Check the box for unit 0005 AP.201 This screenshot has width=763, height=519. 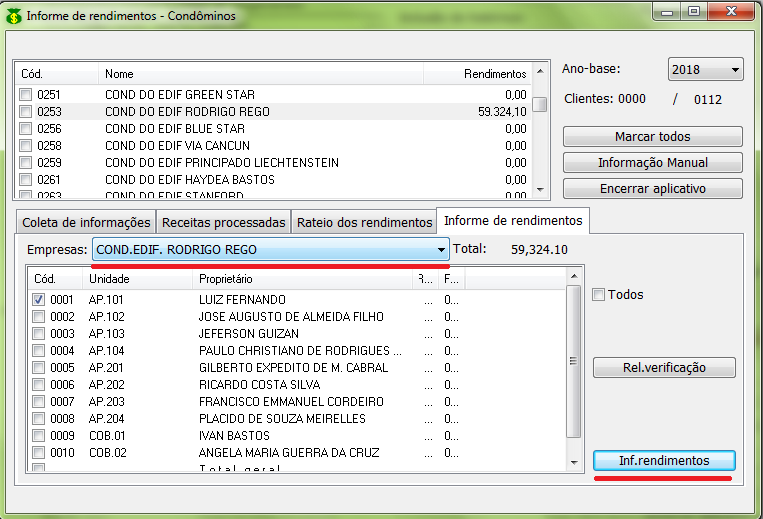click(x=39, y=367)
